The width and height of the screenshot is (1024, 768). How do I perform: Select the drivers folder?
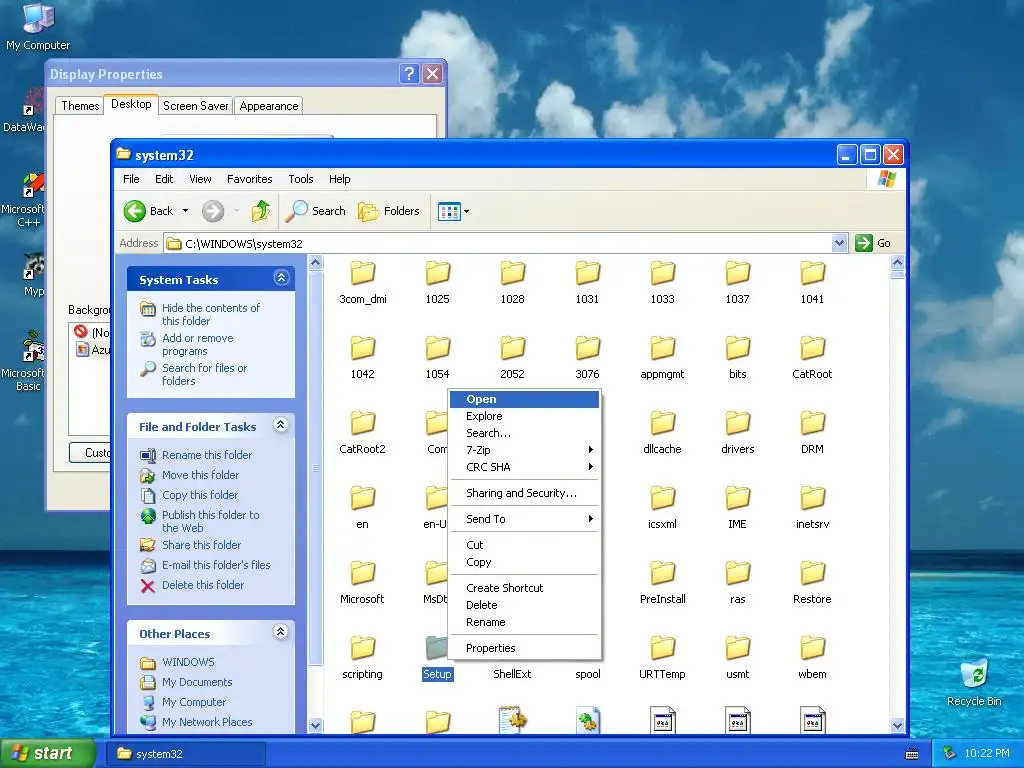pyautogui.click(x=737, y=432)
